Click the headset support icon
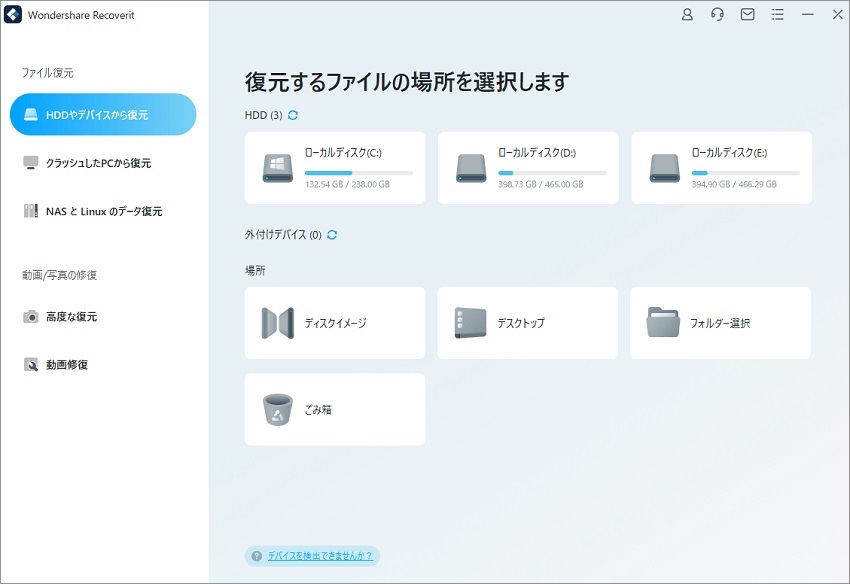The height and width of the screenshot is (584, 850). 717,15
